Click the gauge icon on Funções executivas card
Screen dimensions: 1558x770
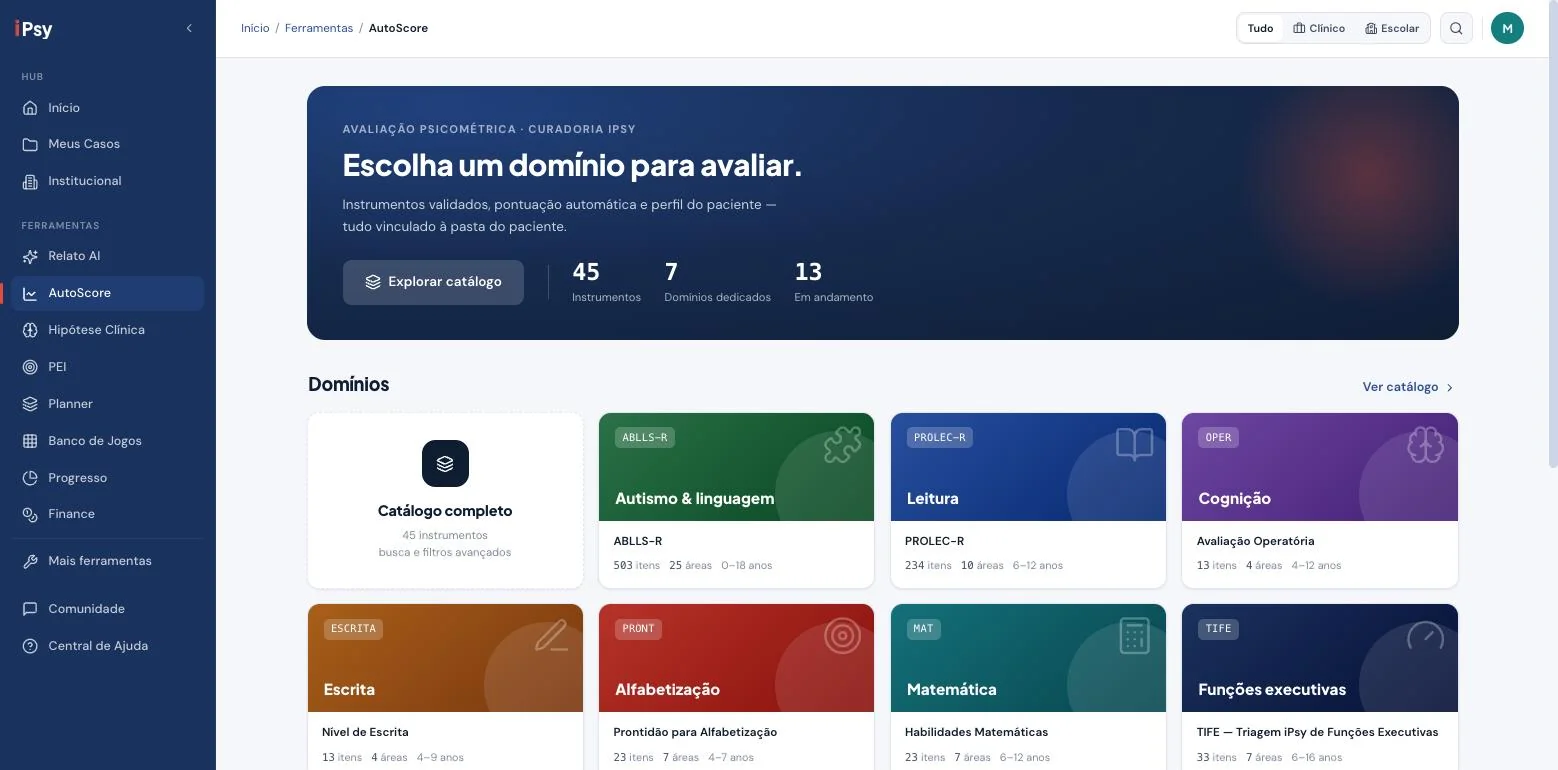pyautogui.click(x=1425, y=636)
